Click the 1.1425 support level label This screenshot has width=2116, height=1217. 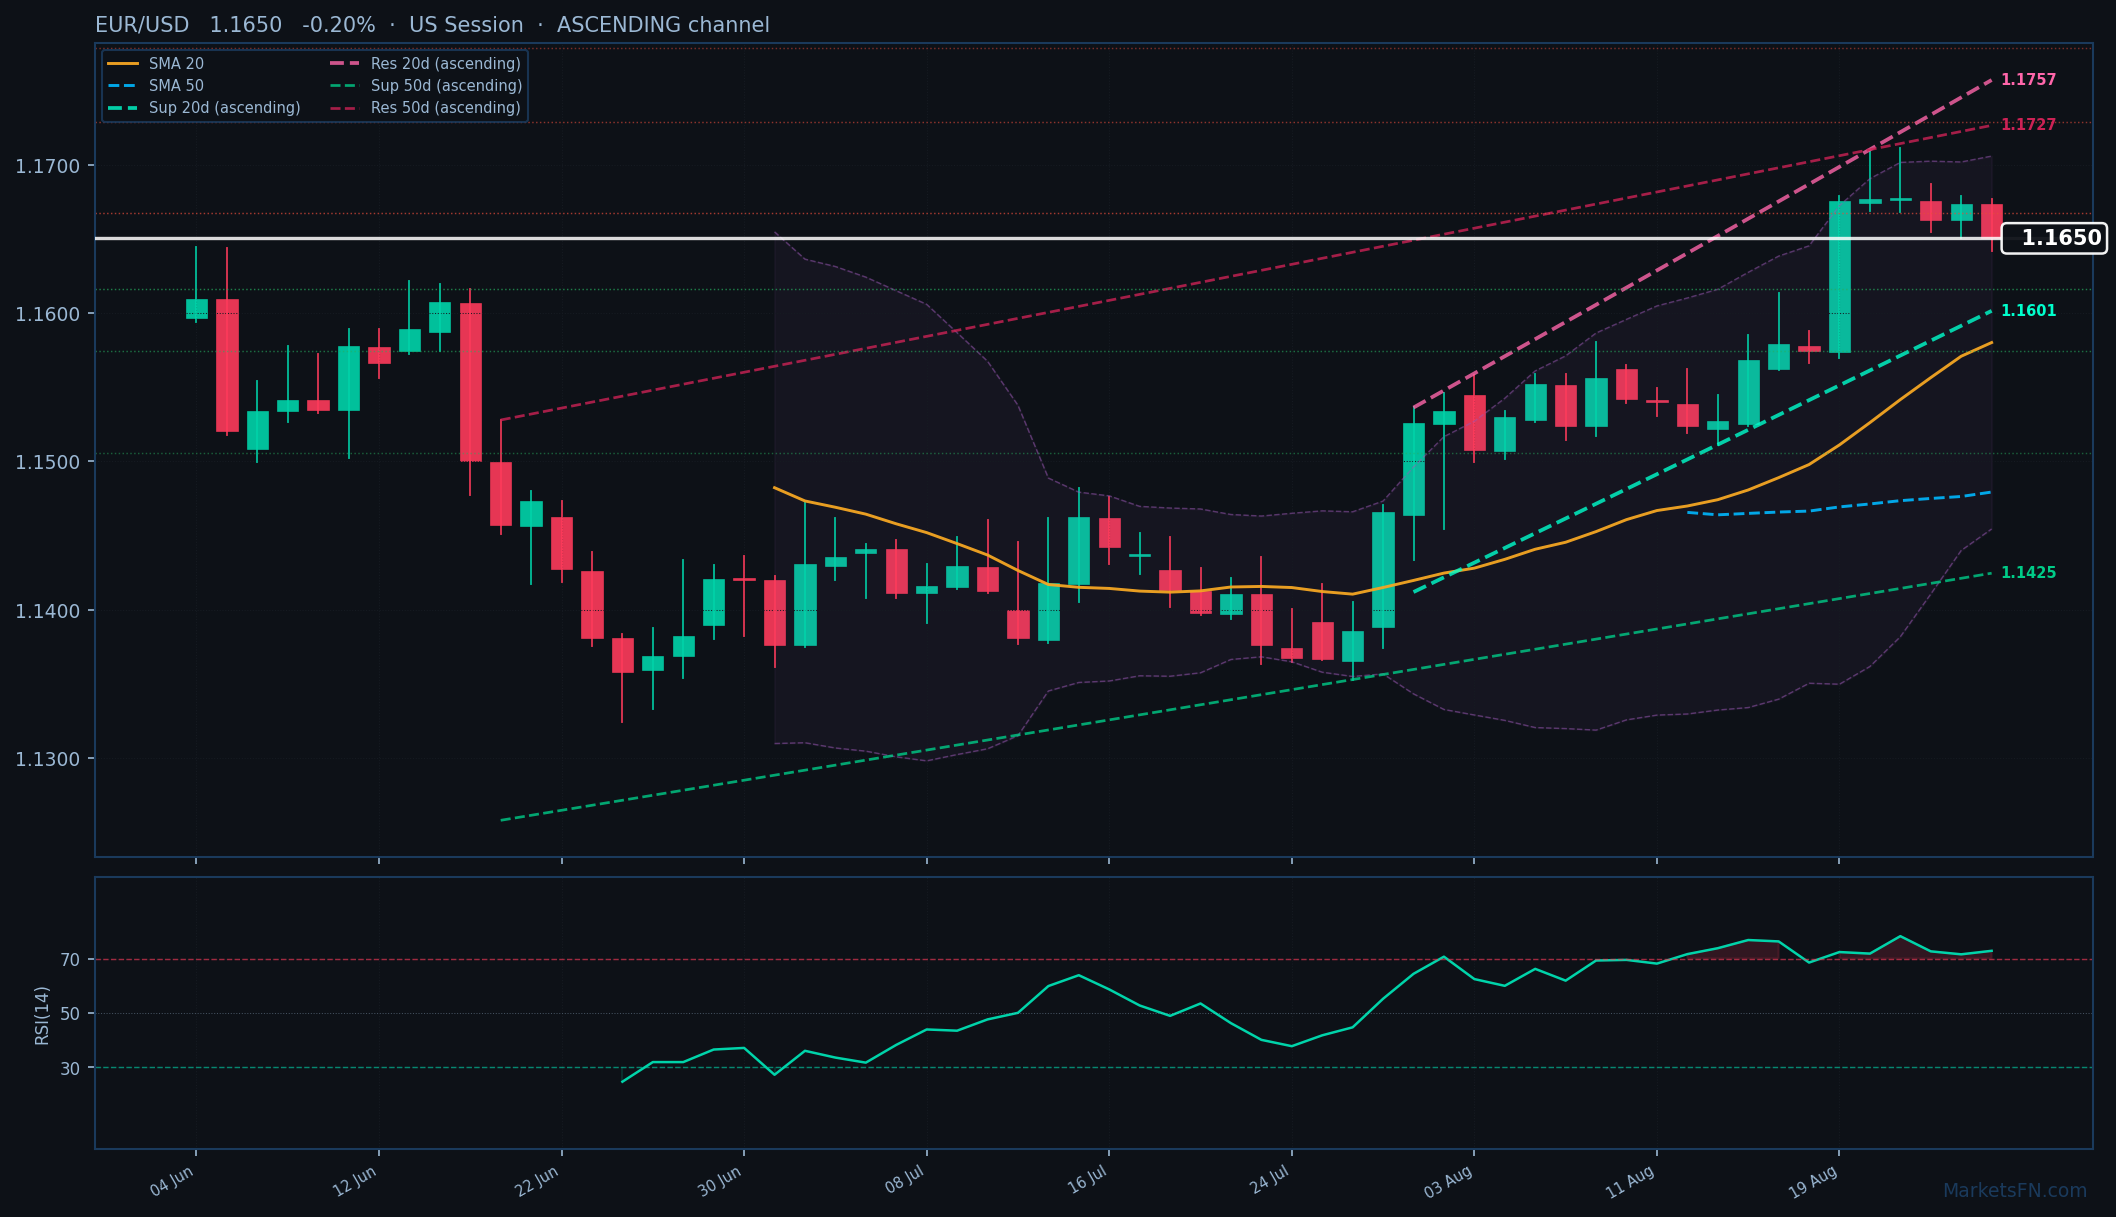pyautogui.click(x=2028, y=573)
